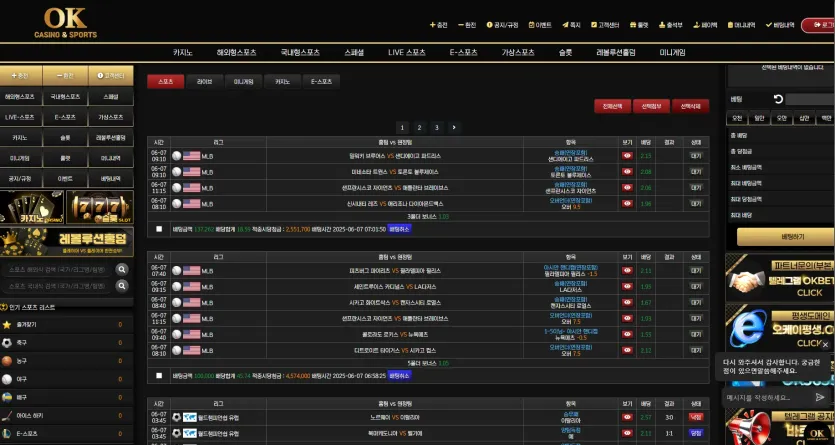
Task: Open 카지노 in main navigation bar
Action: 183,53
